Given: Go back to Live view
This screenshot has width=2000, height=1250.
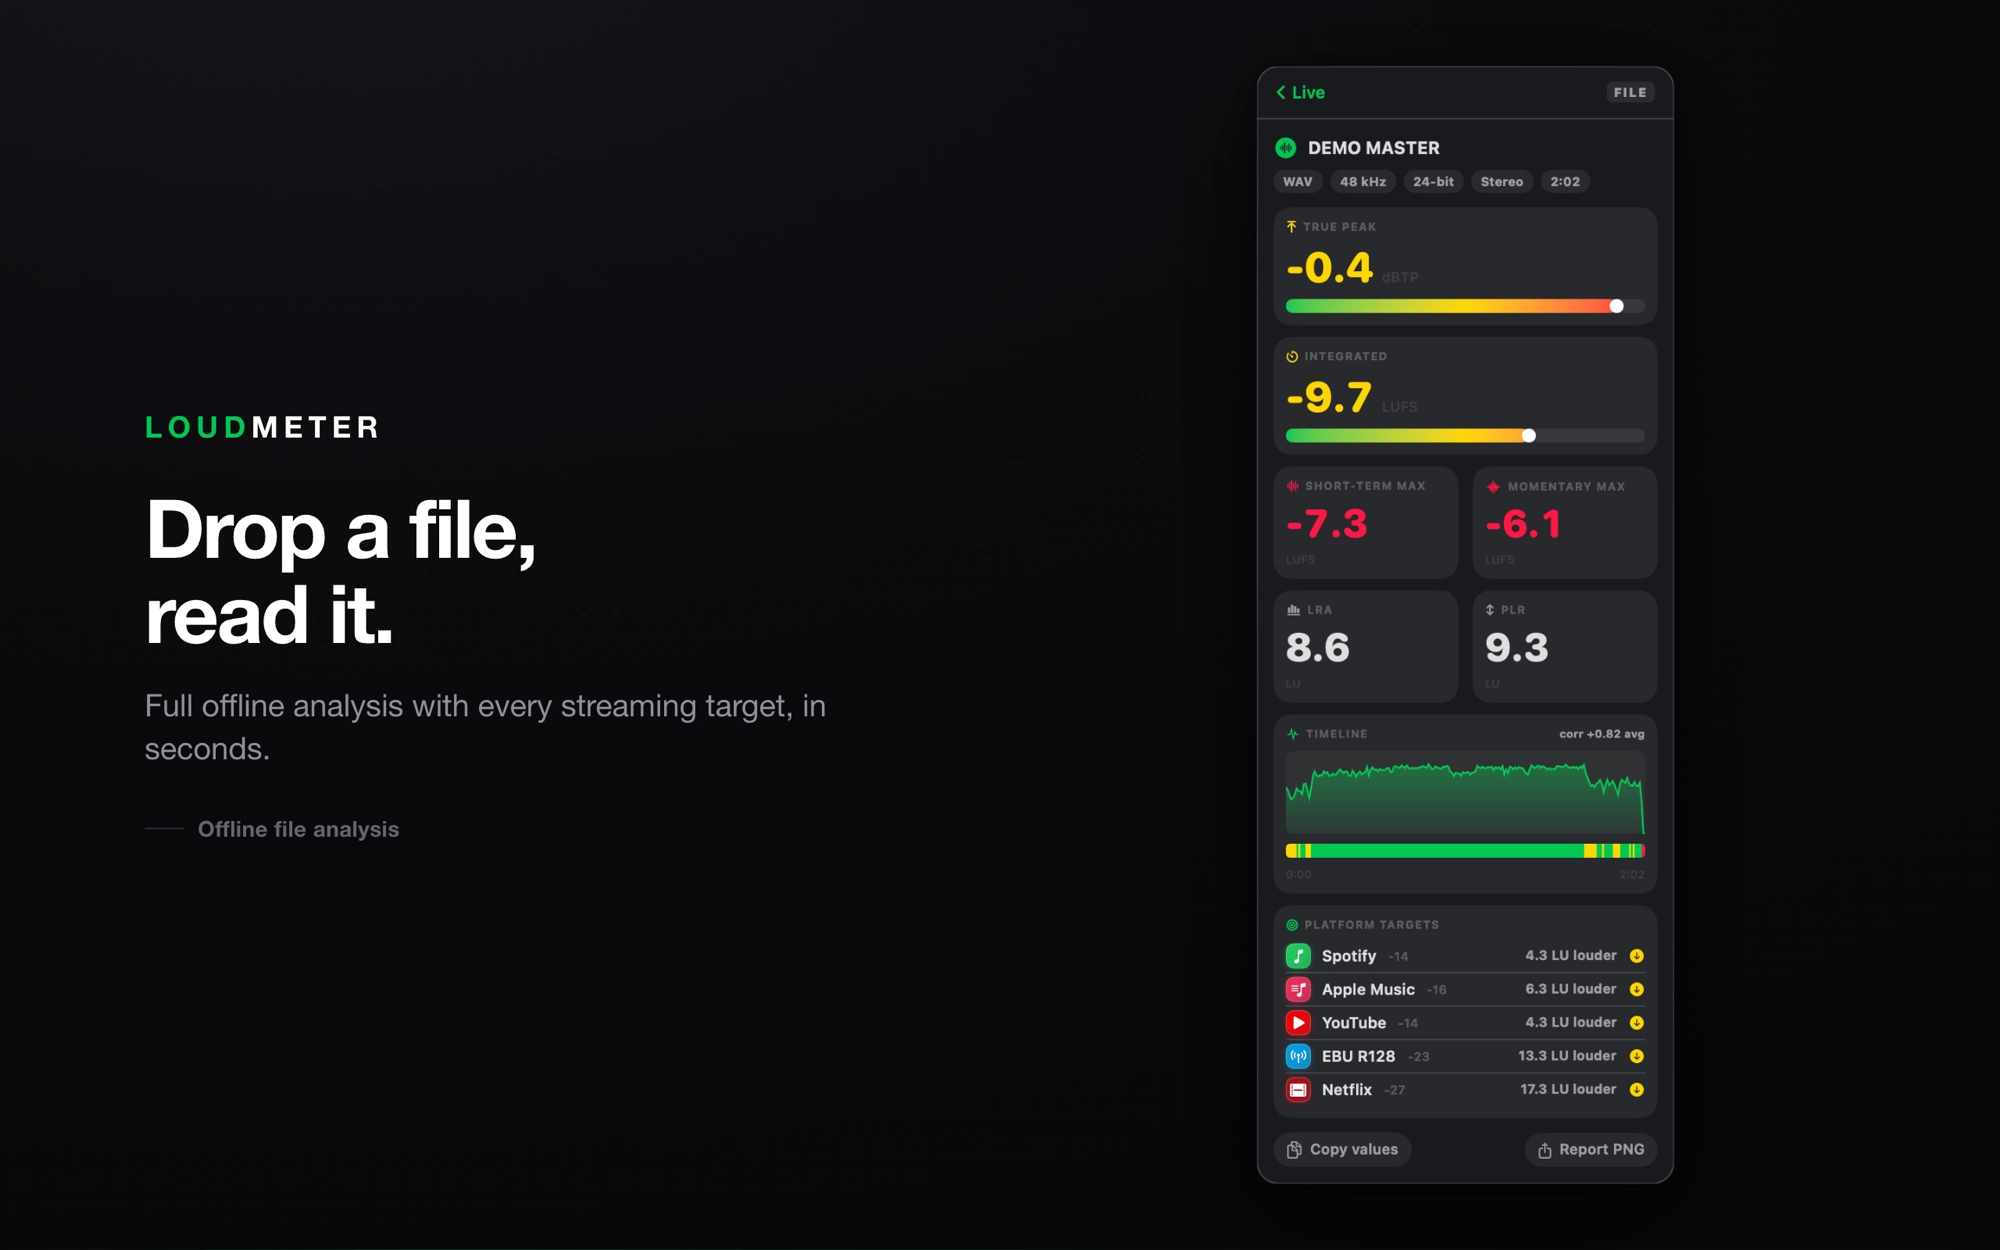Looking at the screenshot, I should point(1300,92).
